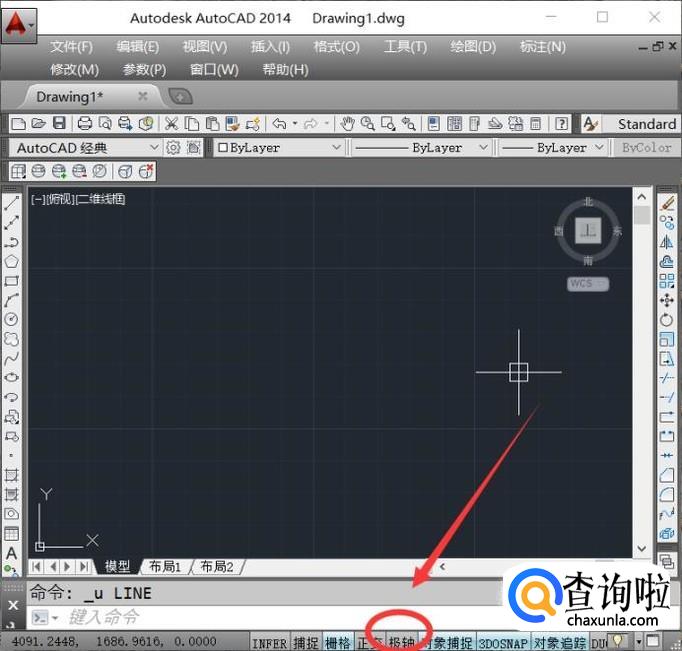682x651 pixels.
Task: Select the Rectangle draw tool
Action: point(12,281)
